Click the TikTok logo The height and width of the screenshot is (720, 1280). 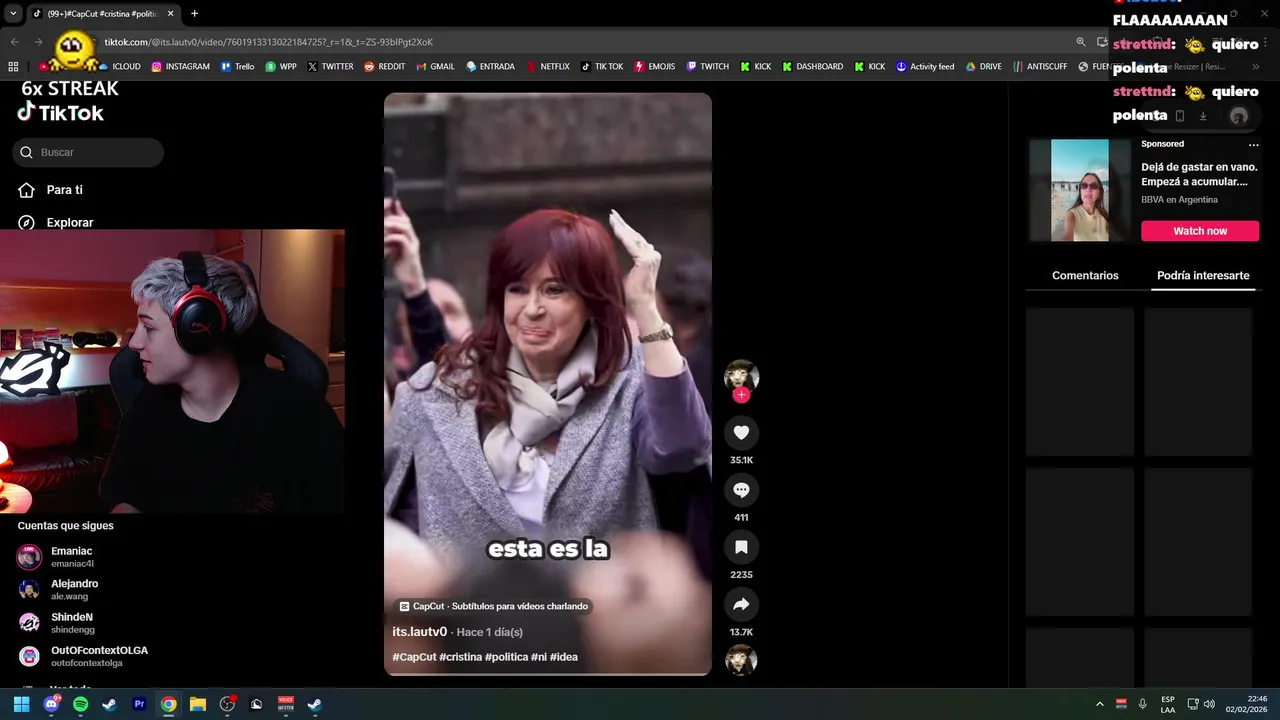(x=61, y=113)
